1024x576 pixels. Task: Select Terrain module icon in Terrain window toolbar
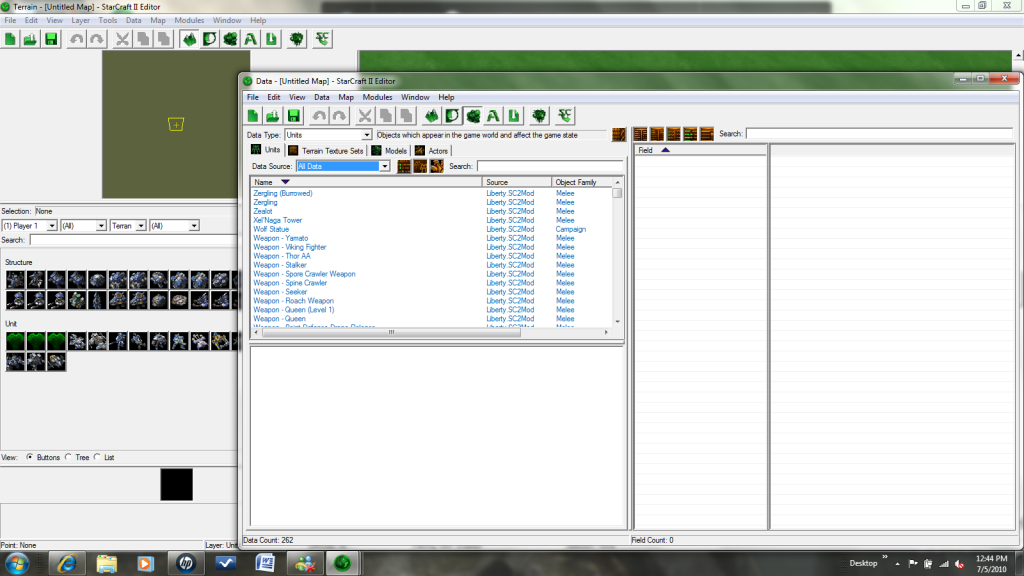pyautogui.click(x=189, y=39)
